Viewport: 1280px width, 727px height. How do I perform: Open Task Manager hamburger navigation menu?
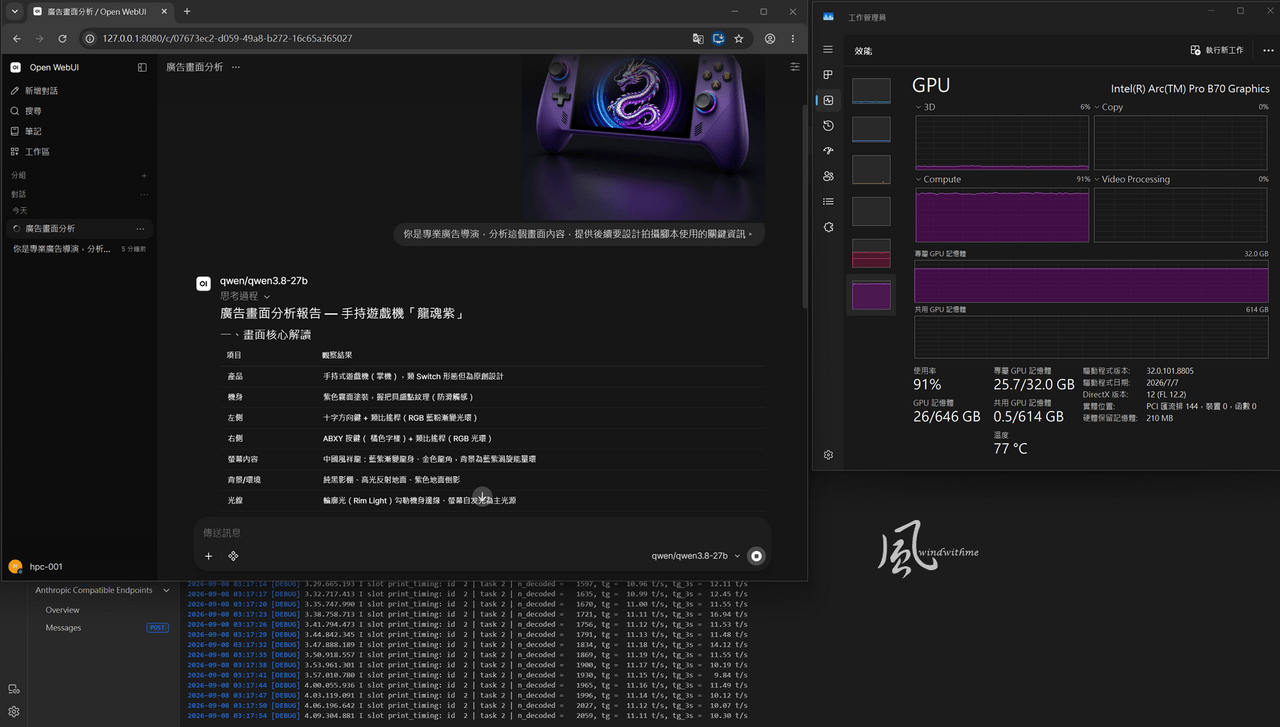pyautogui.click(x=828, y=49)
